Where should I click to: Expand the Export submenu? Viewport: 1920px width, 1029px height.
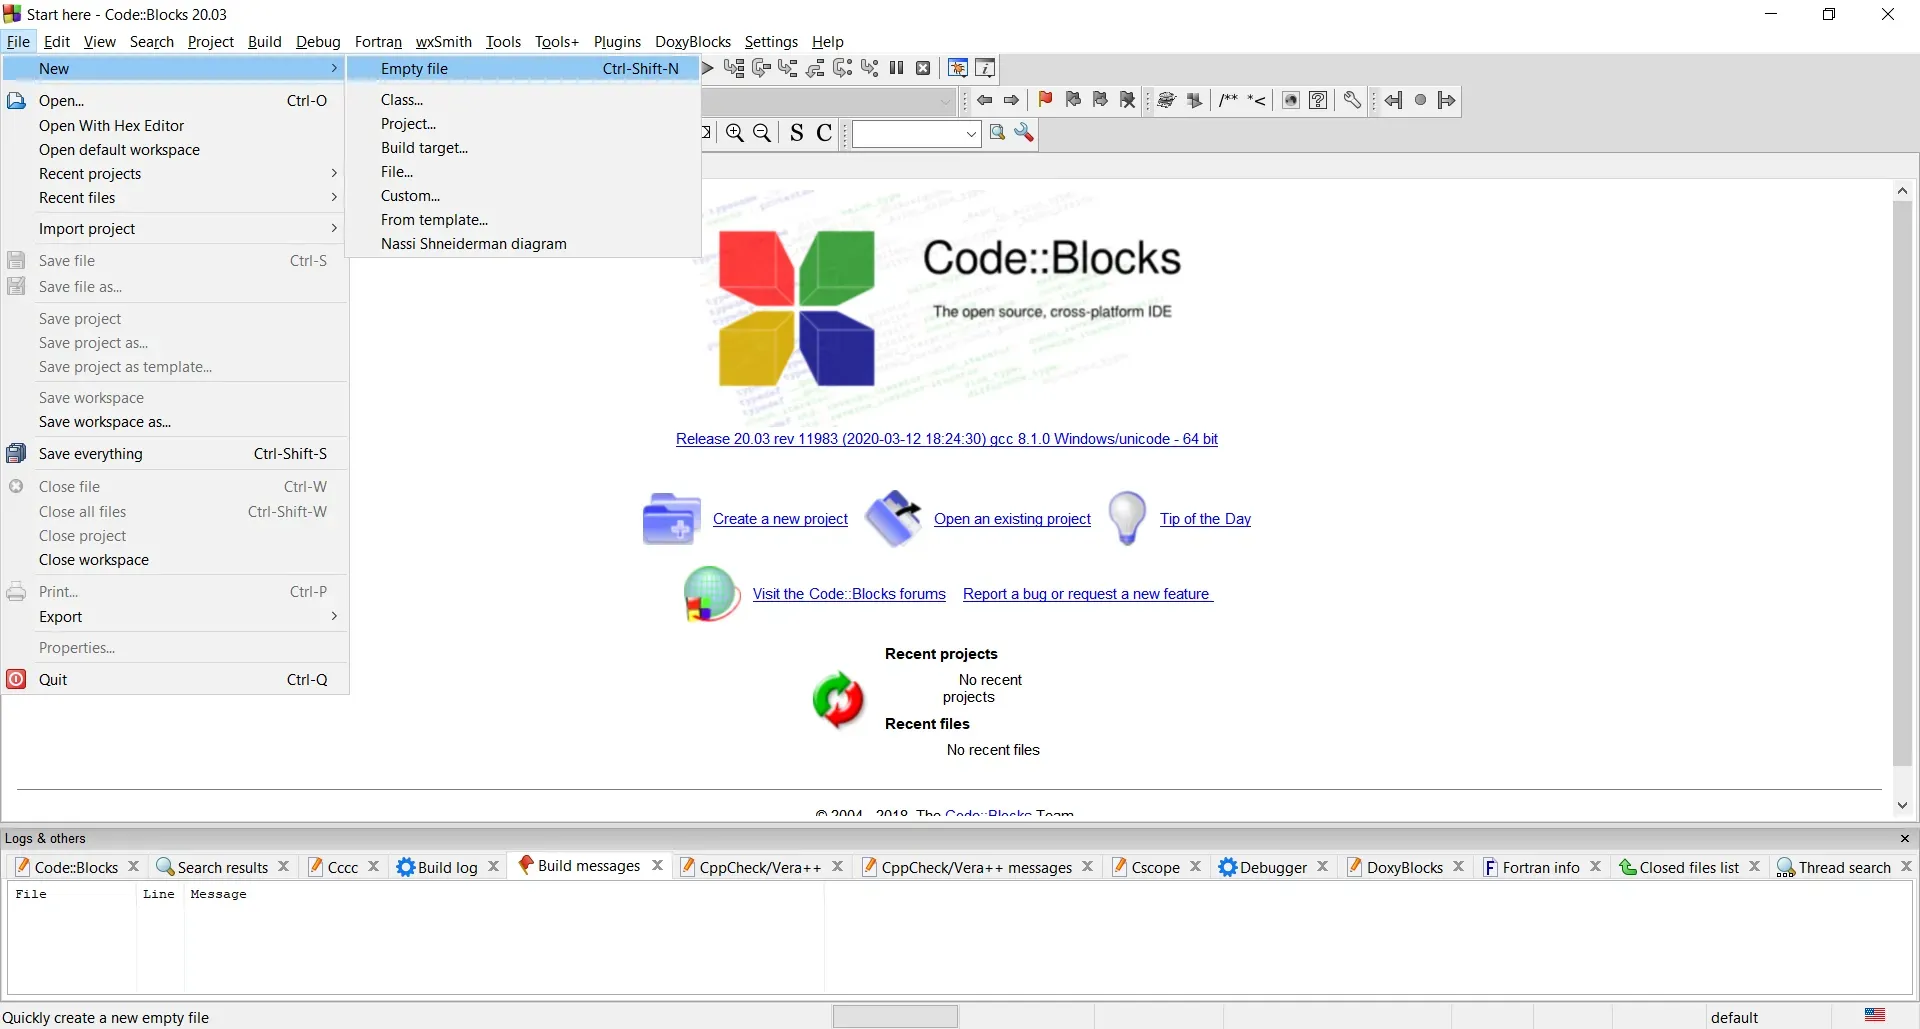click(176, 616)
